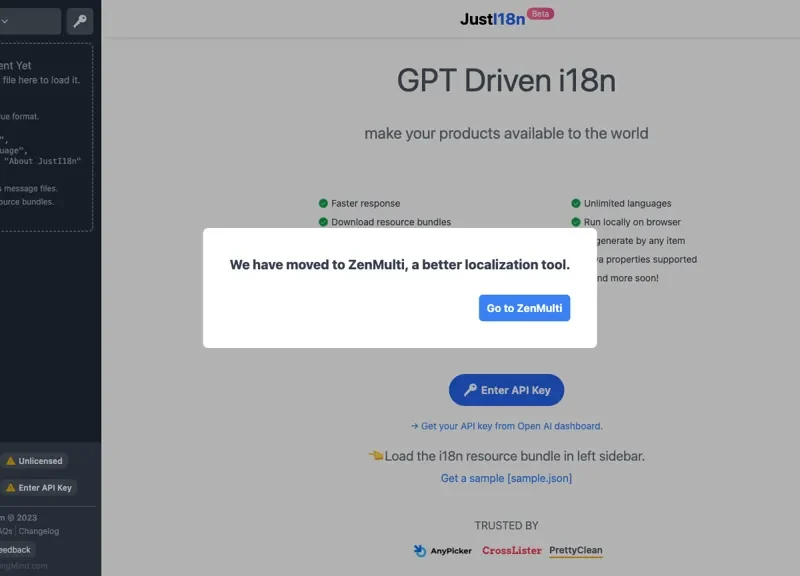
Task: Open the CrossLister logo link
Action: (511, 550)
